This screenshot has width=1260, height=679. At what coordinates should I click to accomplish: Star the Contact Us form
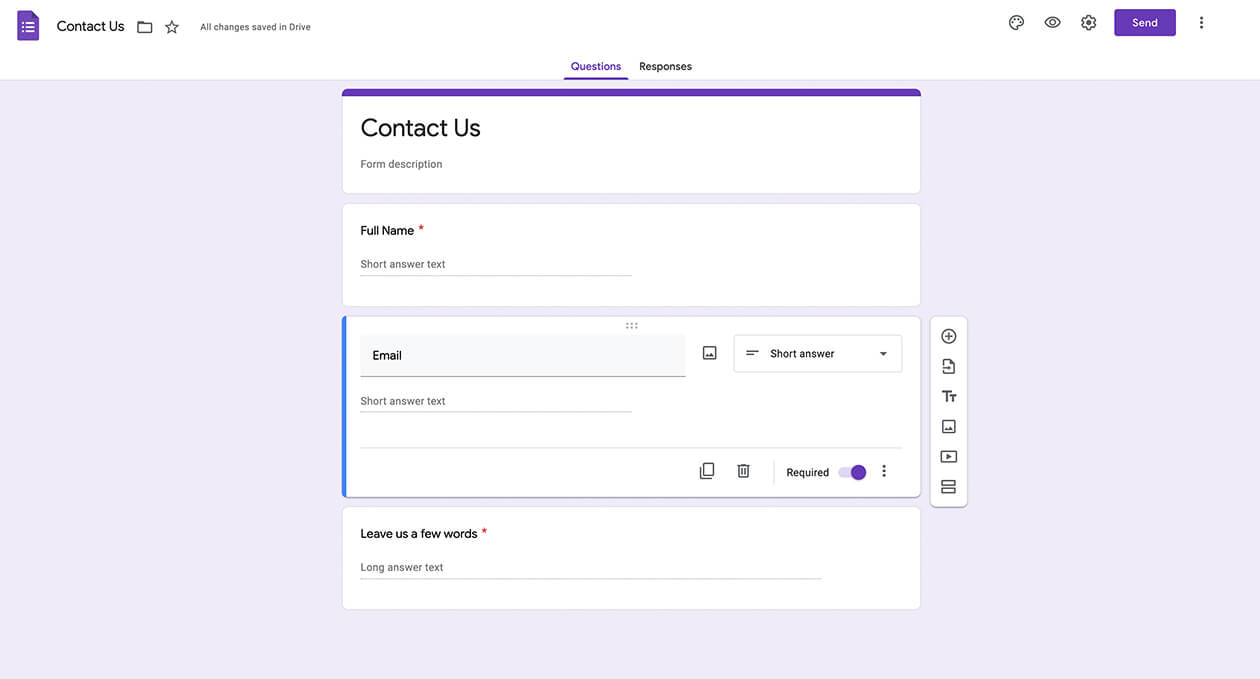pos(172,27)
